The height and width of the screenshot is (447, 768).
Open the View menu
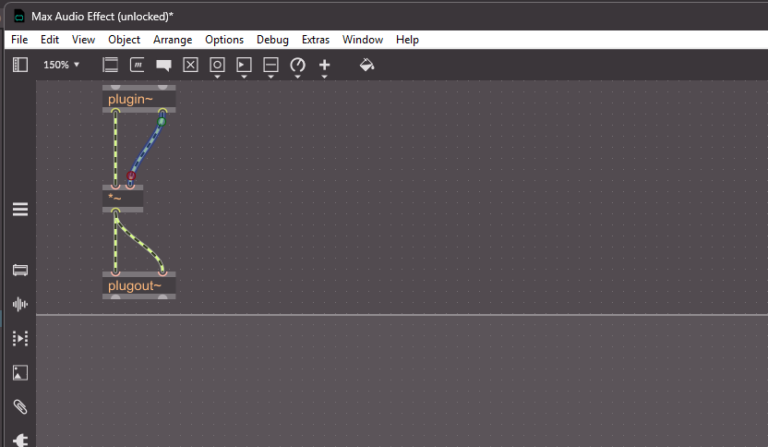click(83, 40)
